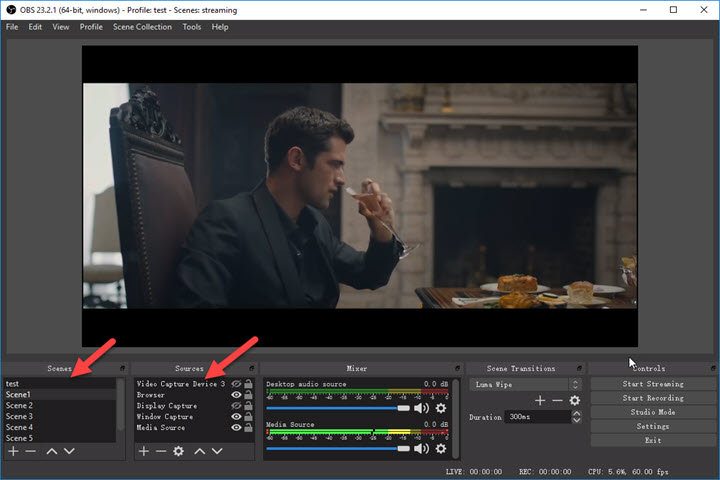The height and width of the screenshot is (480, 720).
Task: Pop out the Sources dock panel
Action: [252, 368]
